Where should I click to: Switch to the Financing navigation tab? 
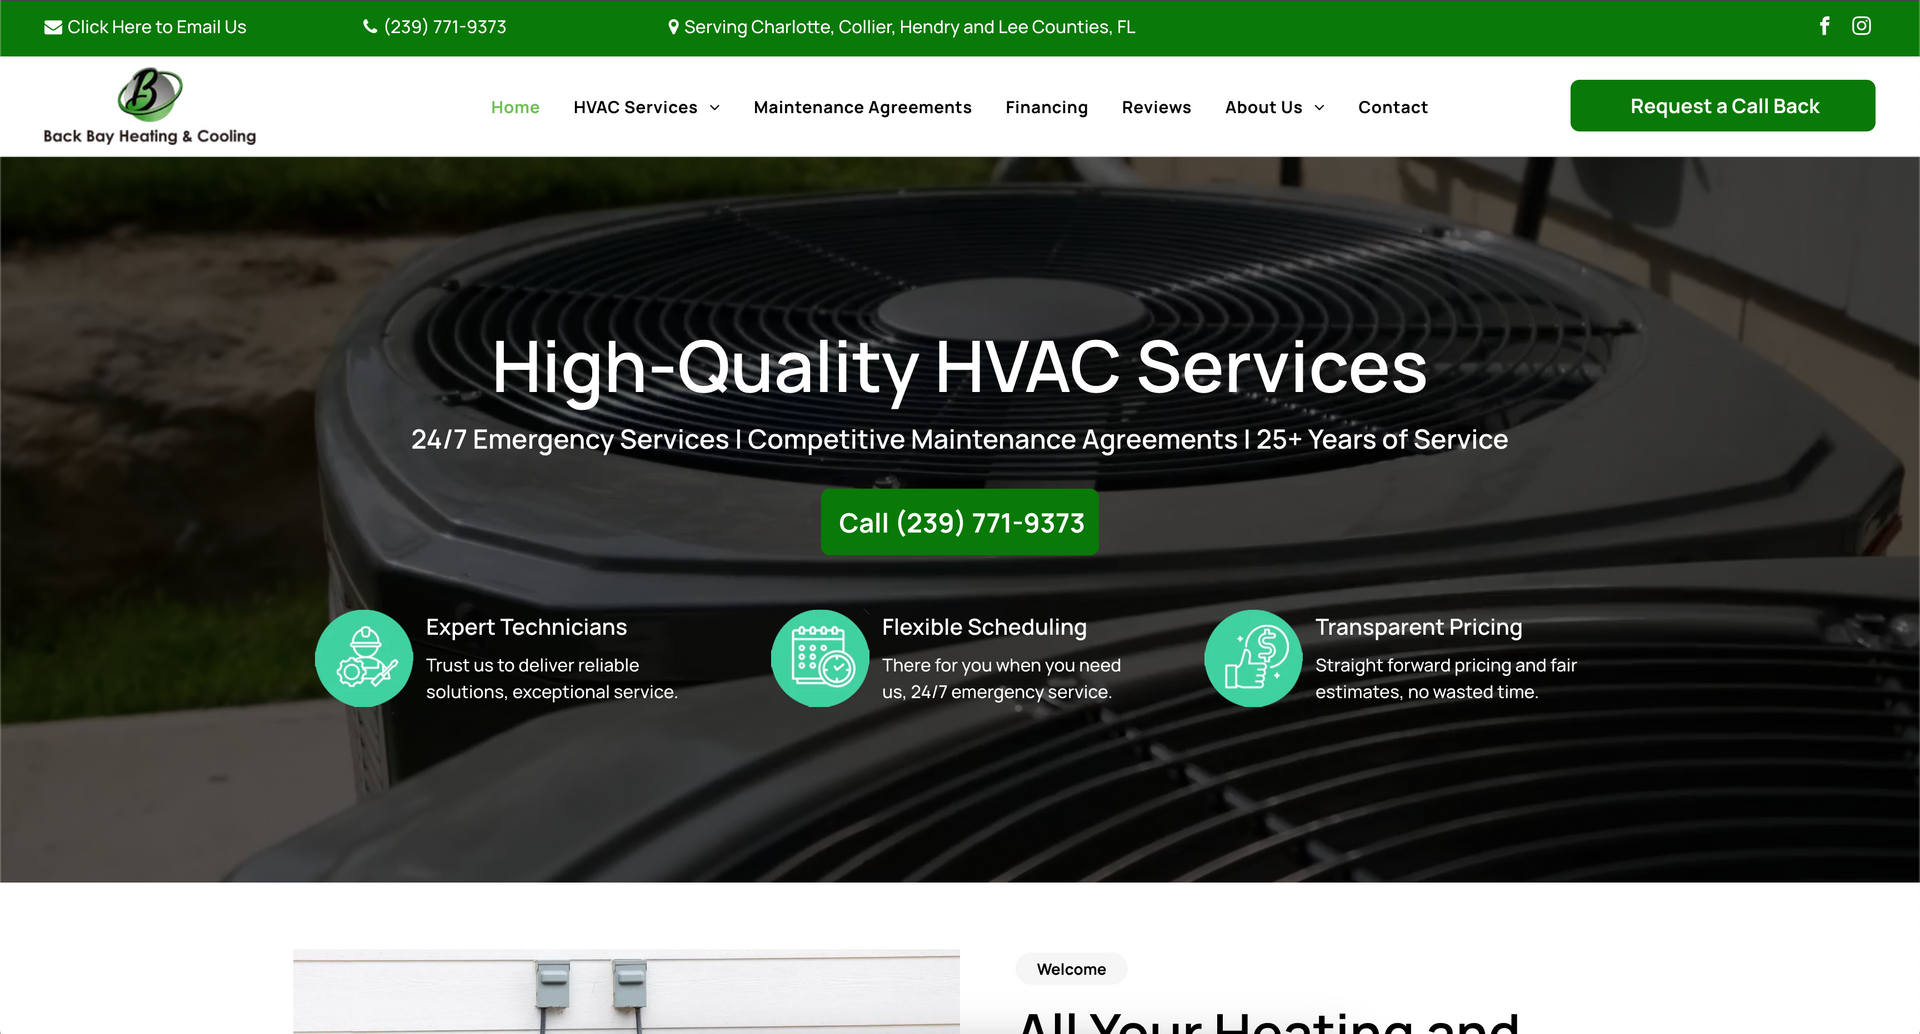(1046, 107)
